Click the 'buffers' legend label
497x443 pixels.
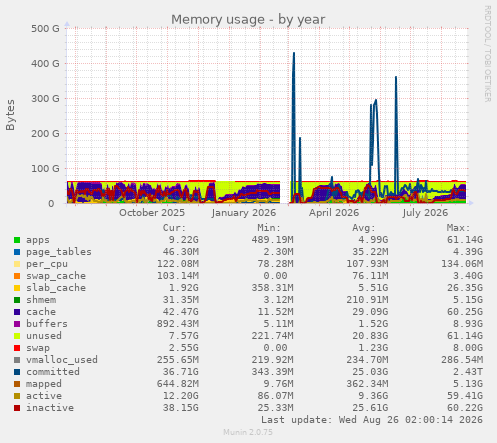47,324
